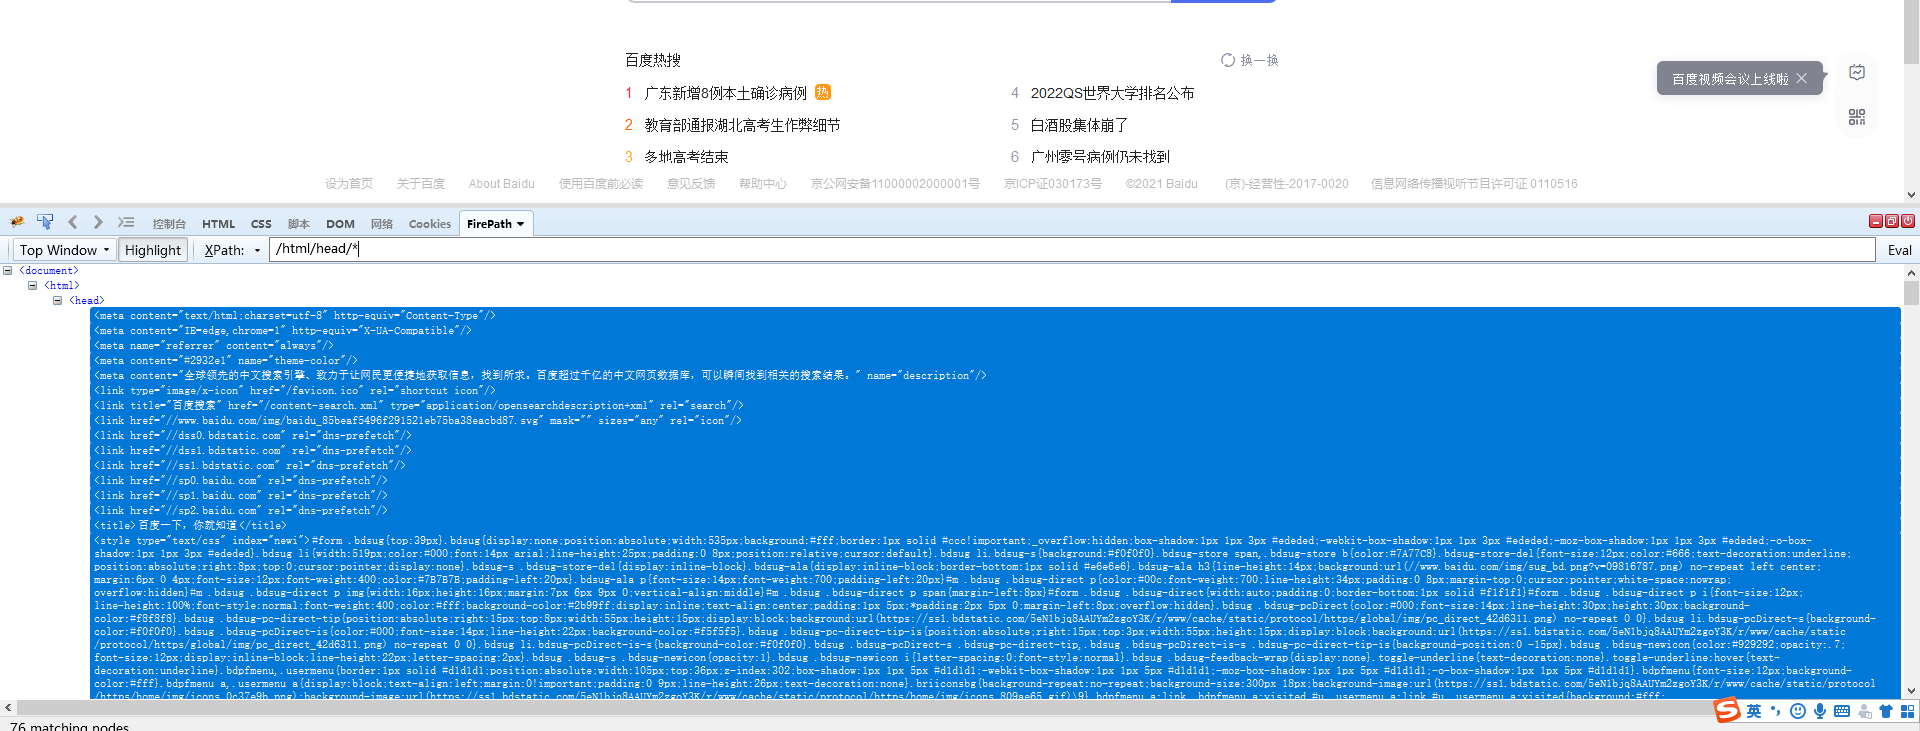Open the XPath selector type dropdown
The image size is (1920, 731).
(257, 250)
